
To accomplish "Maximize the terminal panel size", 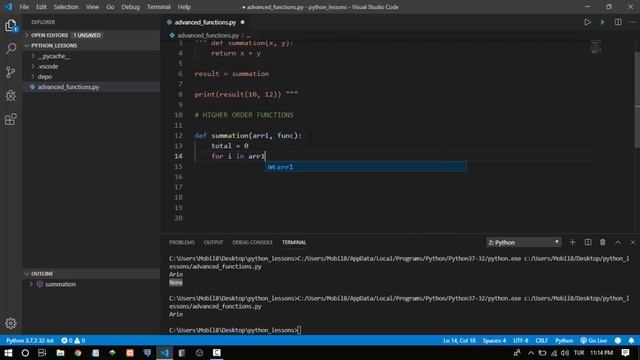I will pyautogui.click(x=618, y=242).
